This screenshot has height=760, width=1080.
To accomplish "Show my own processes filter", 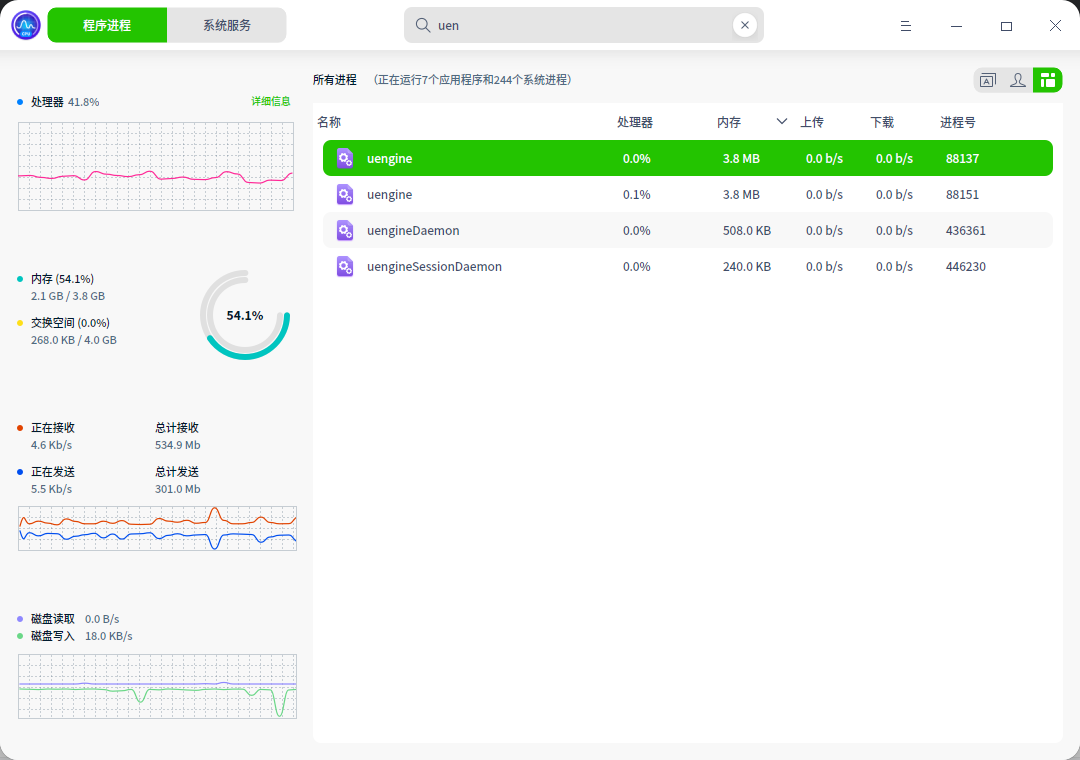I will [1018, 80].
